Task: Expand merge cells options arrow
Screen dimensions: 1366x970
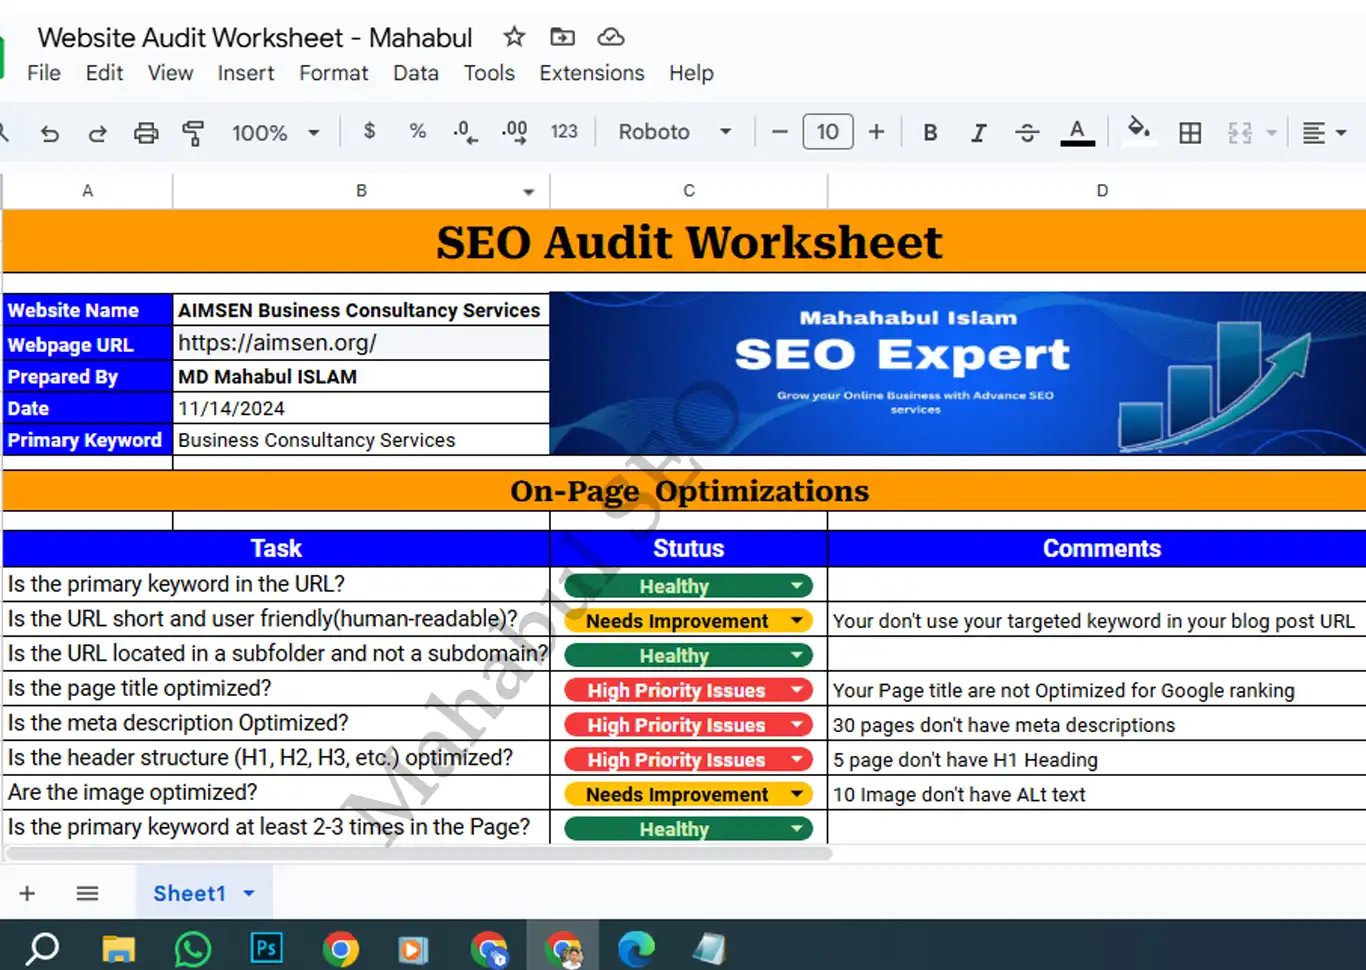Action: [x=1272, y=132]
